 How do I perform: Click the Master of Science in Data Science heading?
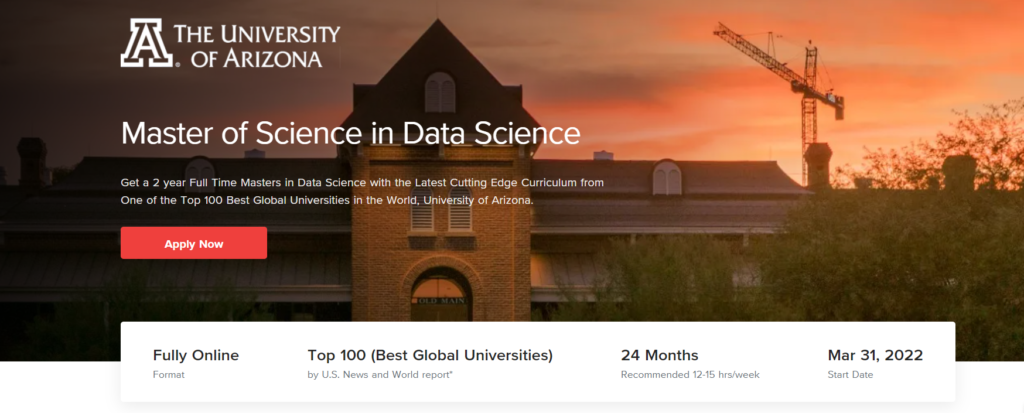[x=350, y=133]
